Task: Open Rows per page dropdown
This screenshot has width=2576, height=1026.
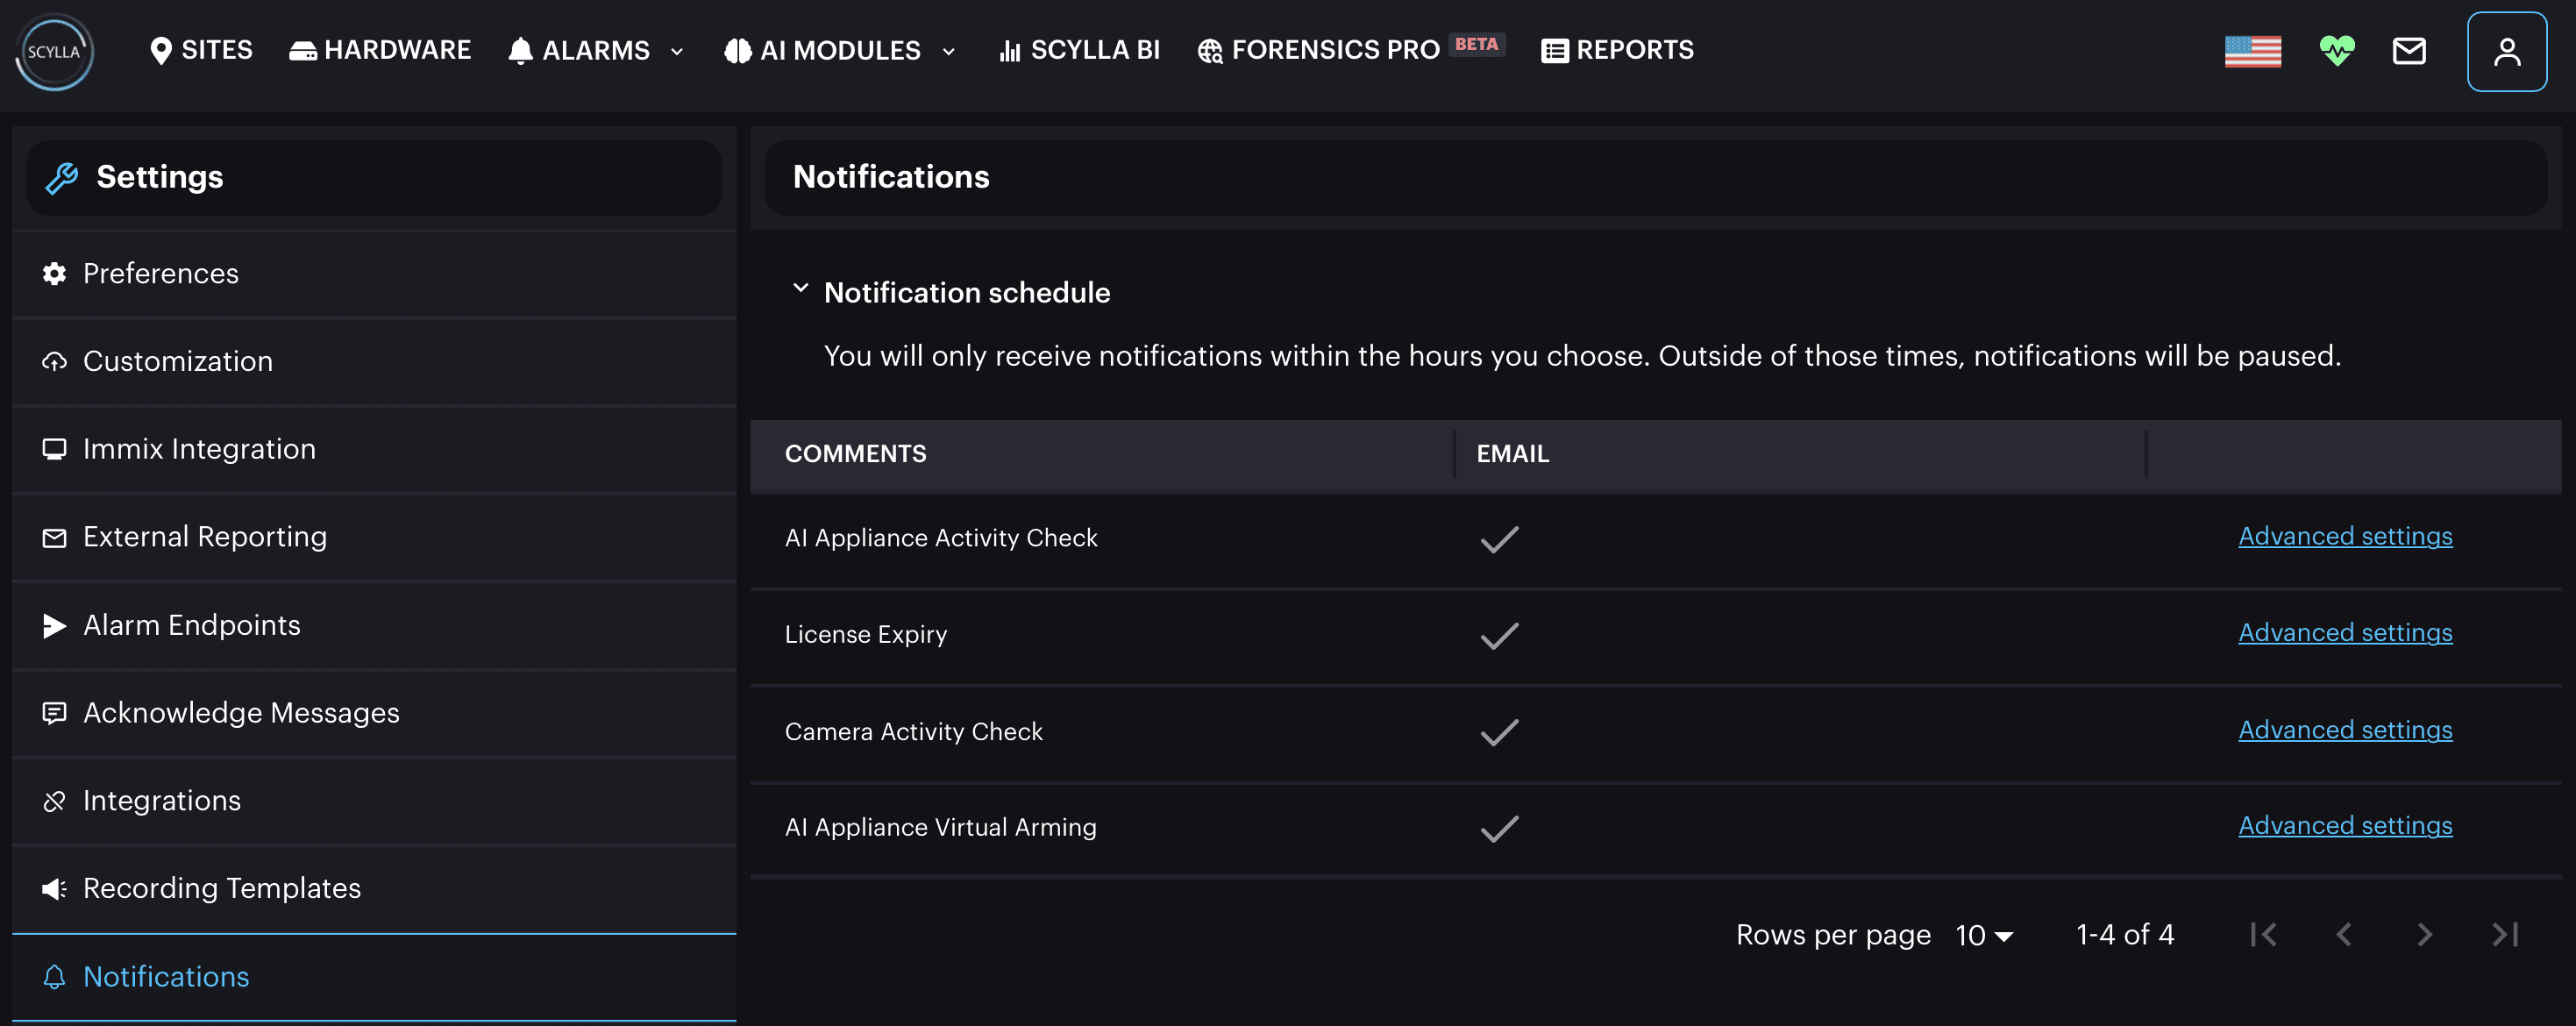Action: [x=1984, y=936]
